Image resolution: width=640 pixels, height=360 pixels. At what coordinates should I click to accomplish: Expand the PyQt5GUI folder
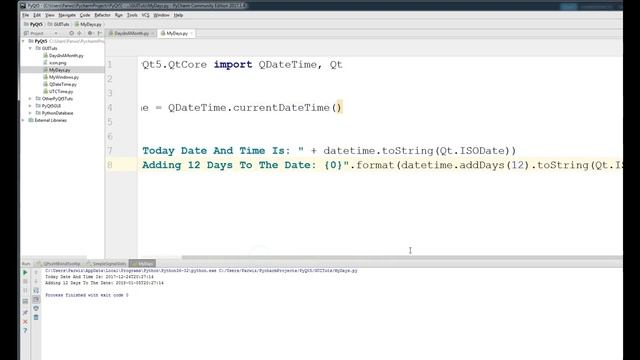pos(30,106)
